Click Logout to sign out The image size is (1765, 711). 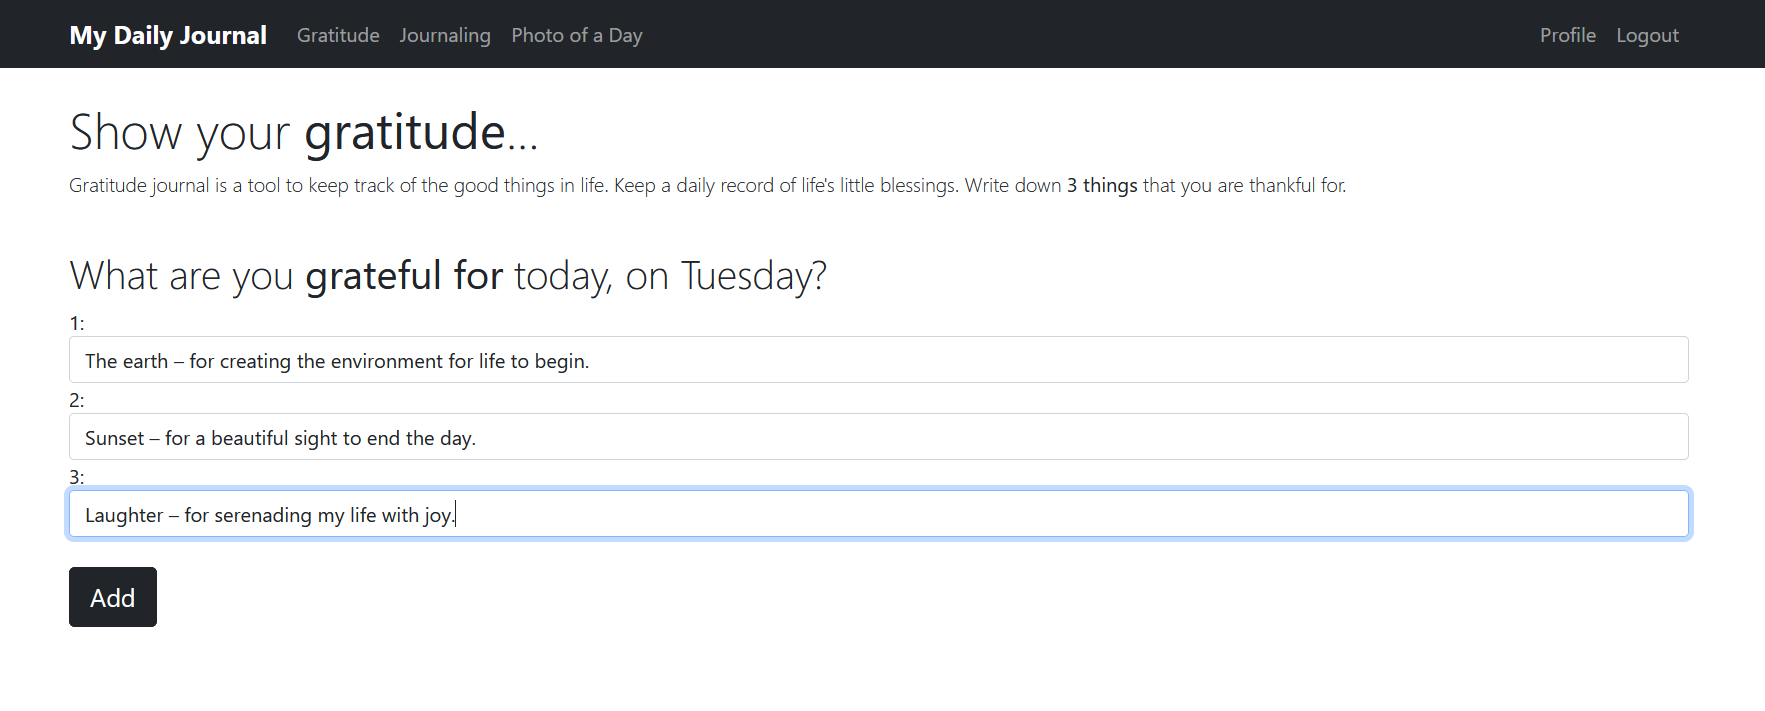click(1646, 35)
